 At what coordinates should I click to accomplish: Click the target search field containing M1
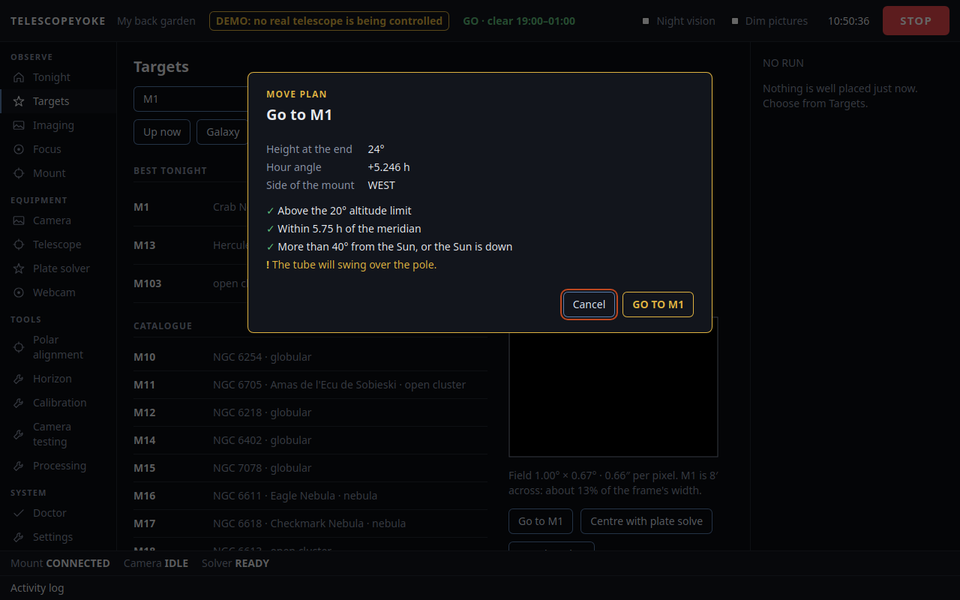[191, 99]
